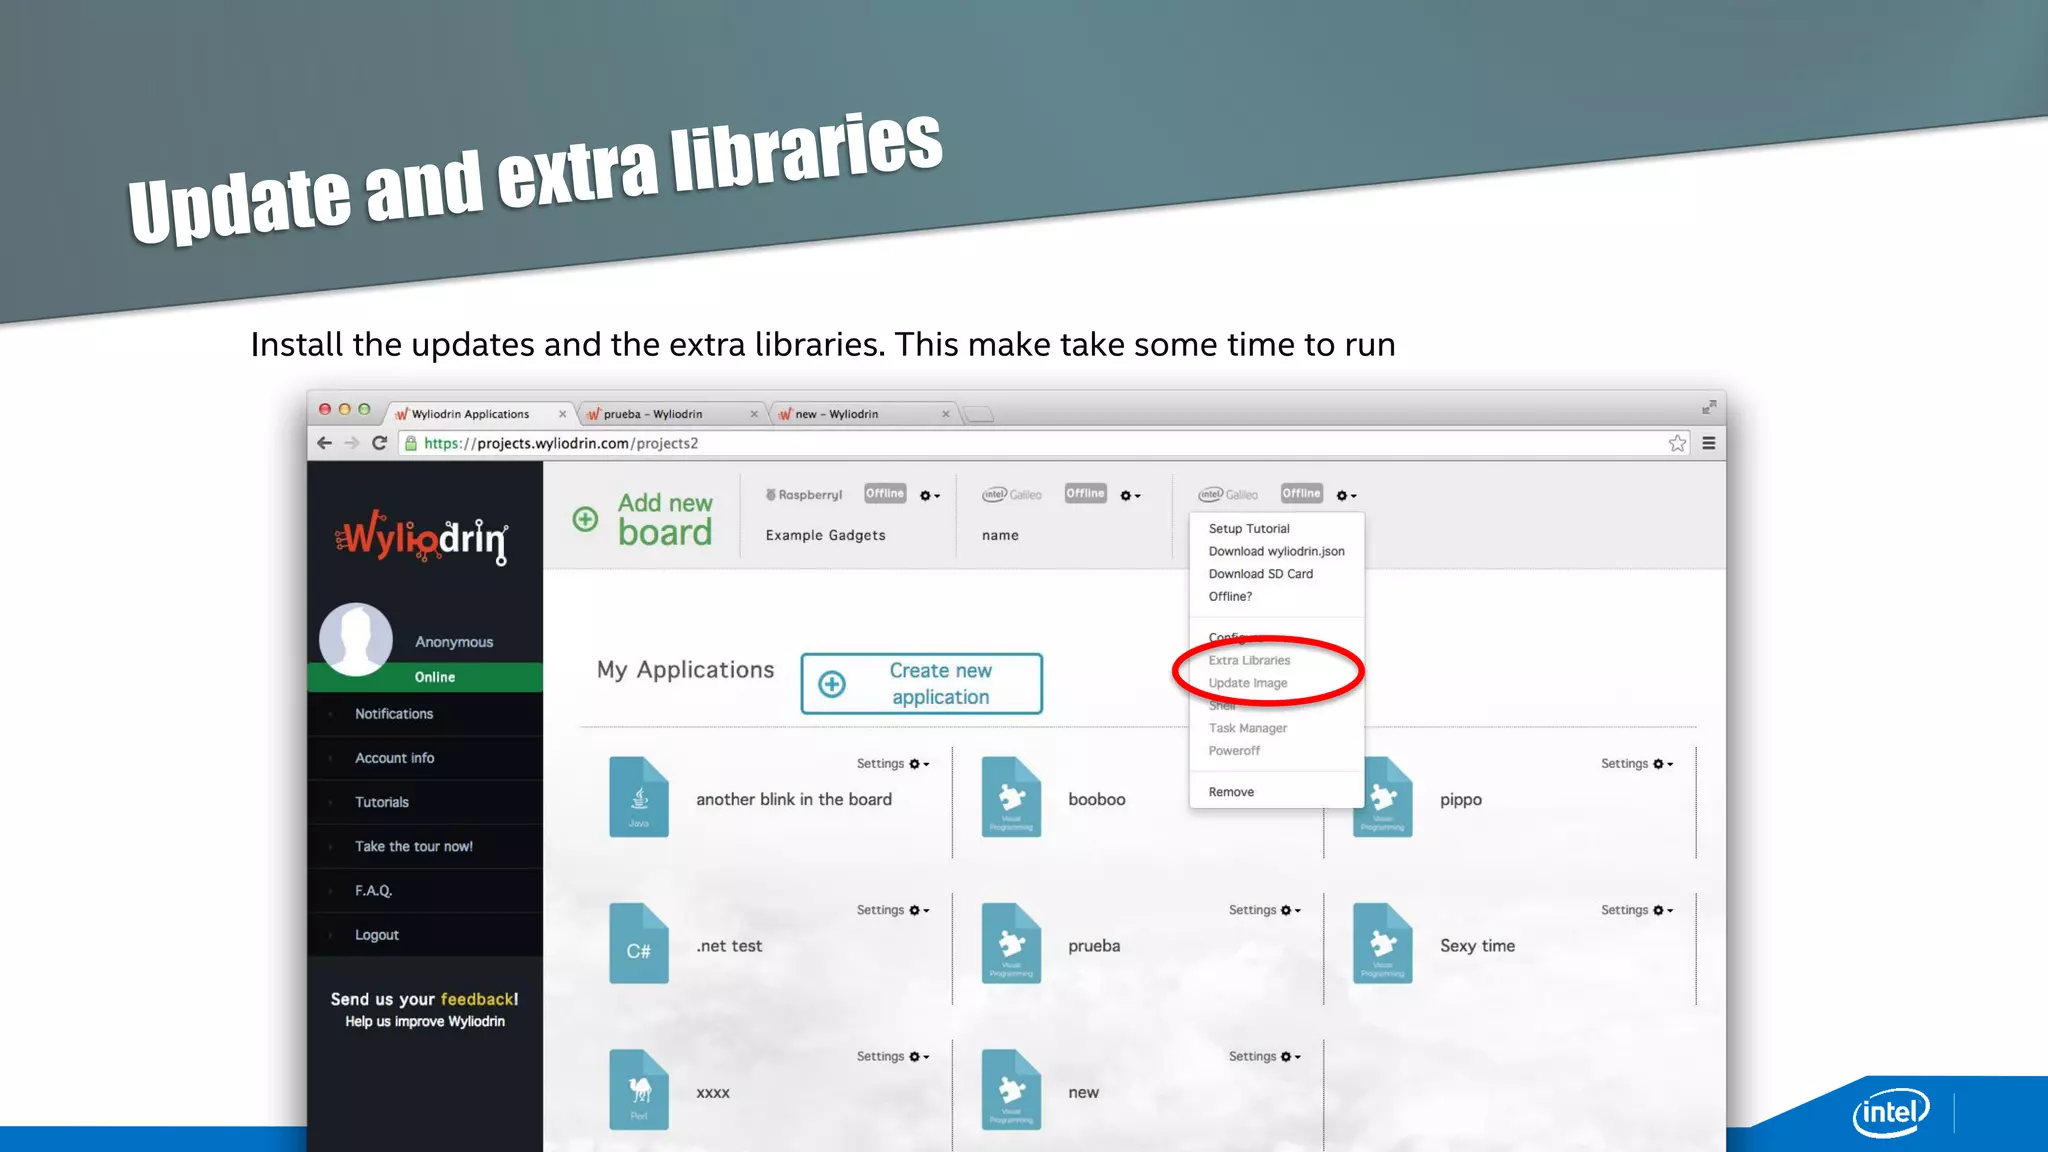Click the plus icon in Create new application
The width and height of the screenshot is (2048, 1152).
click(x=832, y=684)
